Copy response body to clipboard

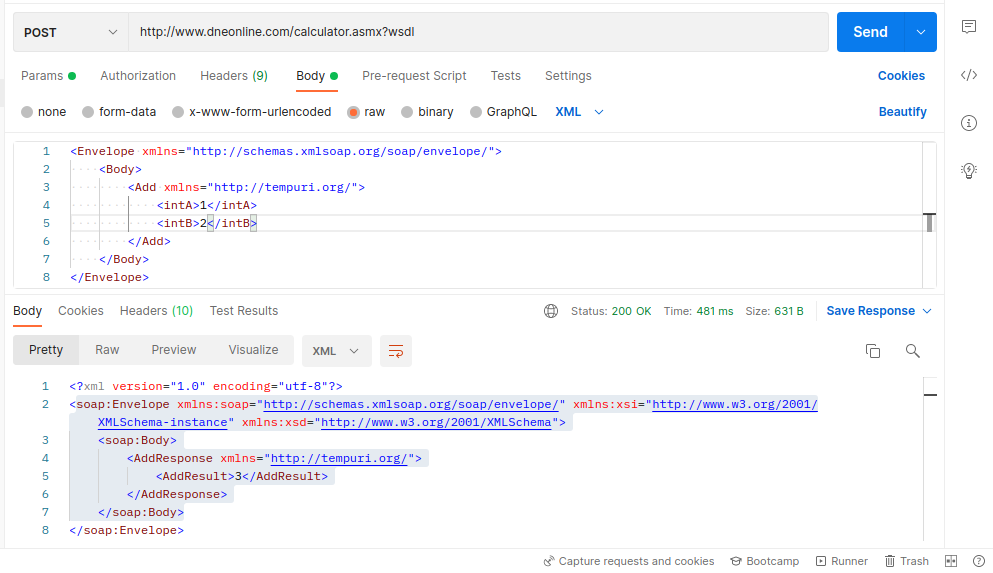873,351
